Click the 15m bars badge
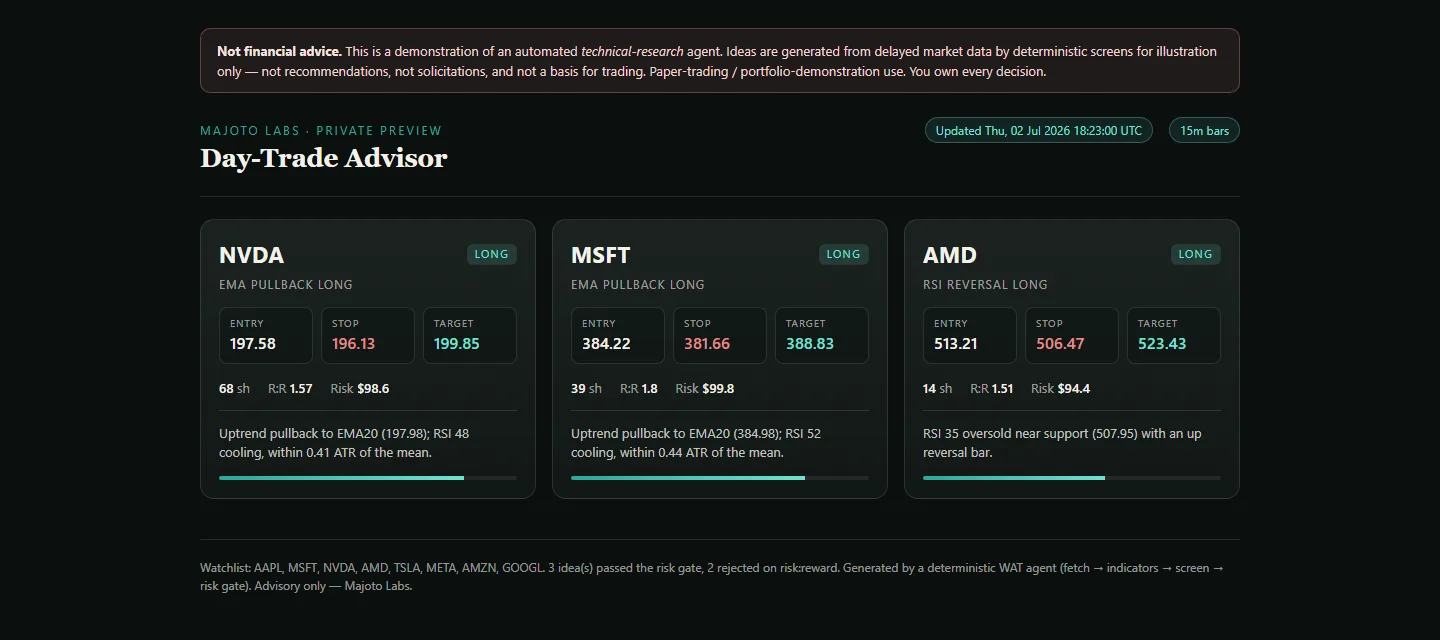 pyautogui.click(x=1204, y=131)
